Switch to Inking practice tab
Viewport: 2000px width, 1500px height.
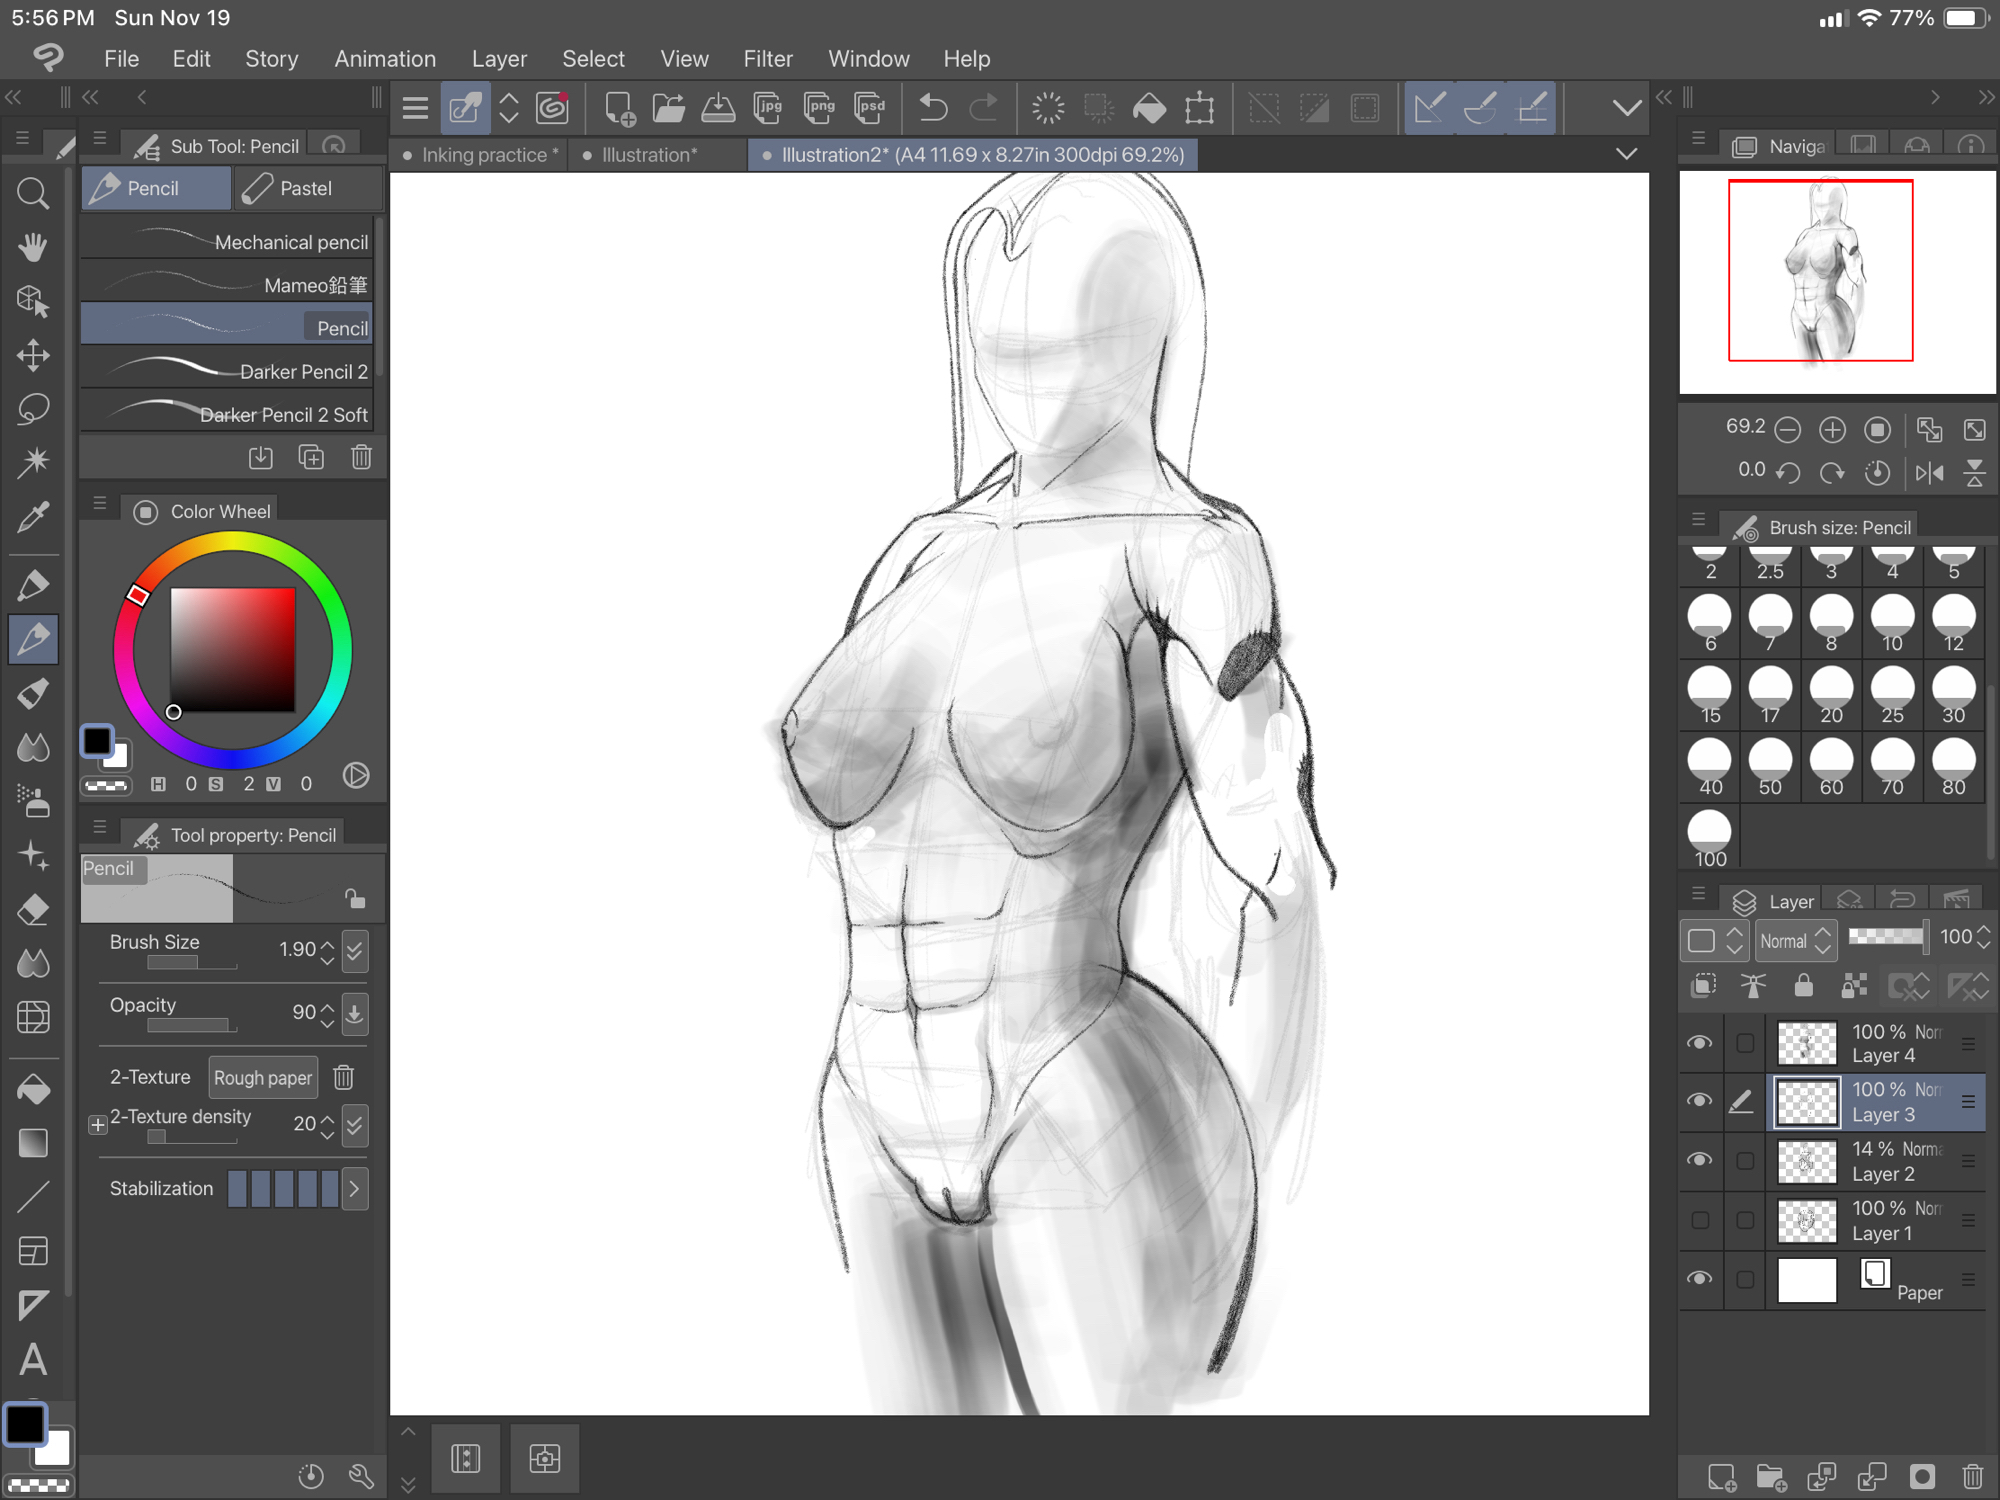point(483,155)
